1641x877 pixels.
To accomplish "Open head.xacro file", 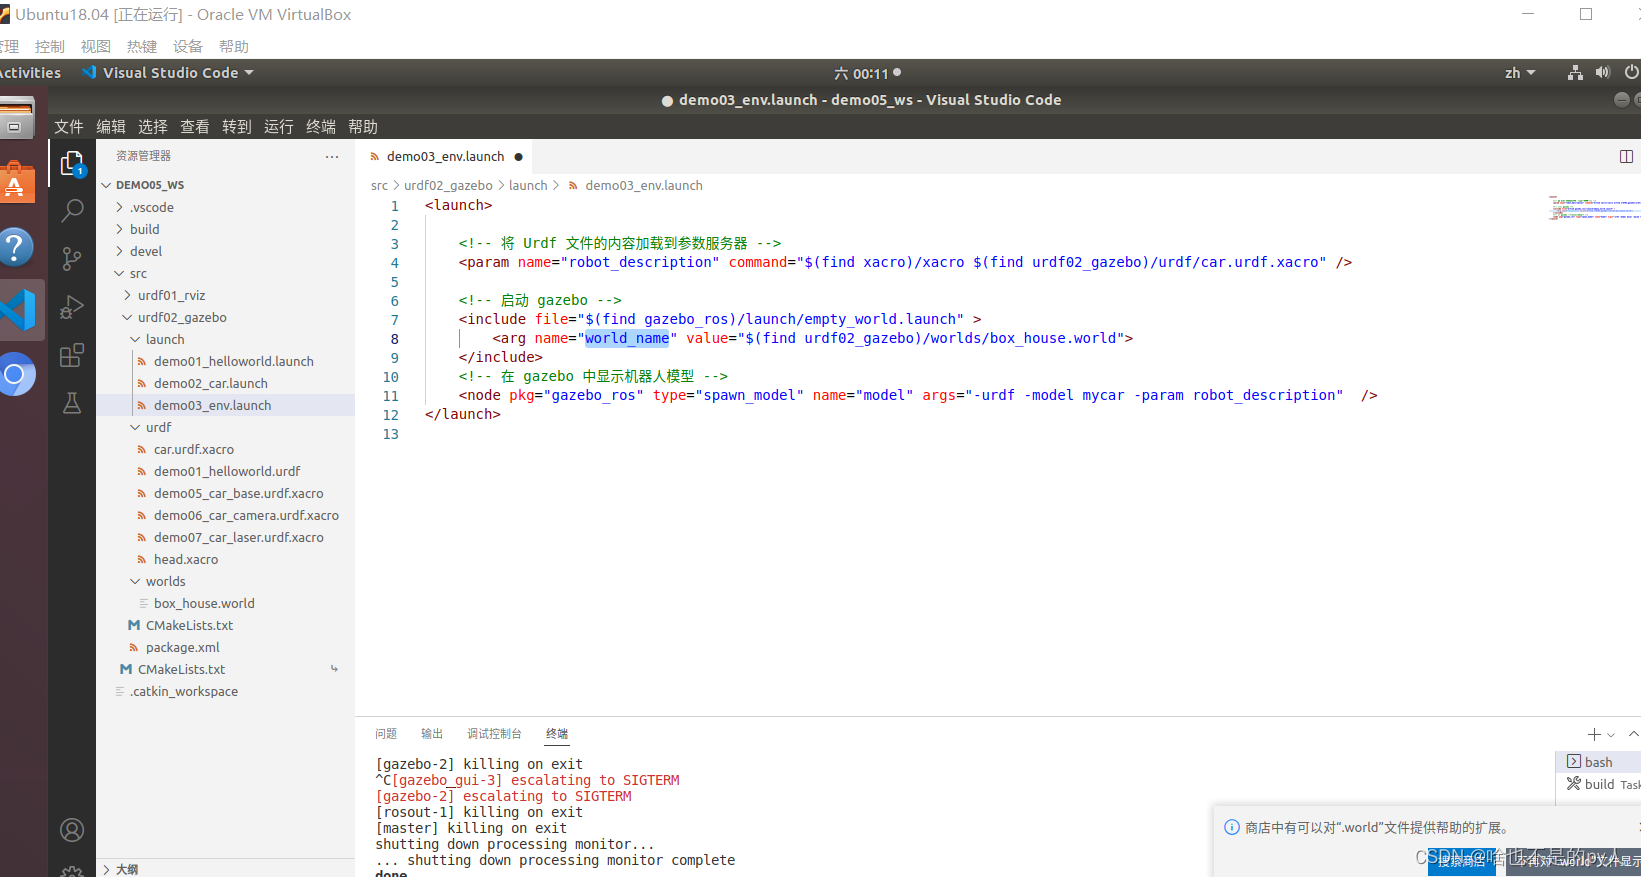I will tap(225, 559).
